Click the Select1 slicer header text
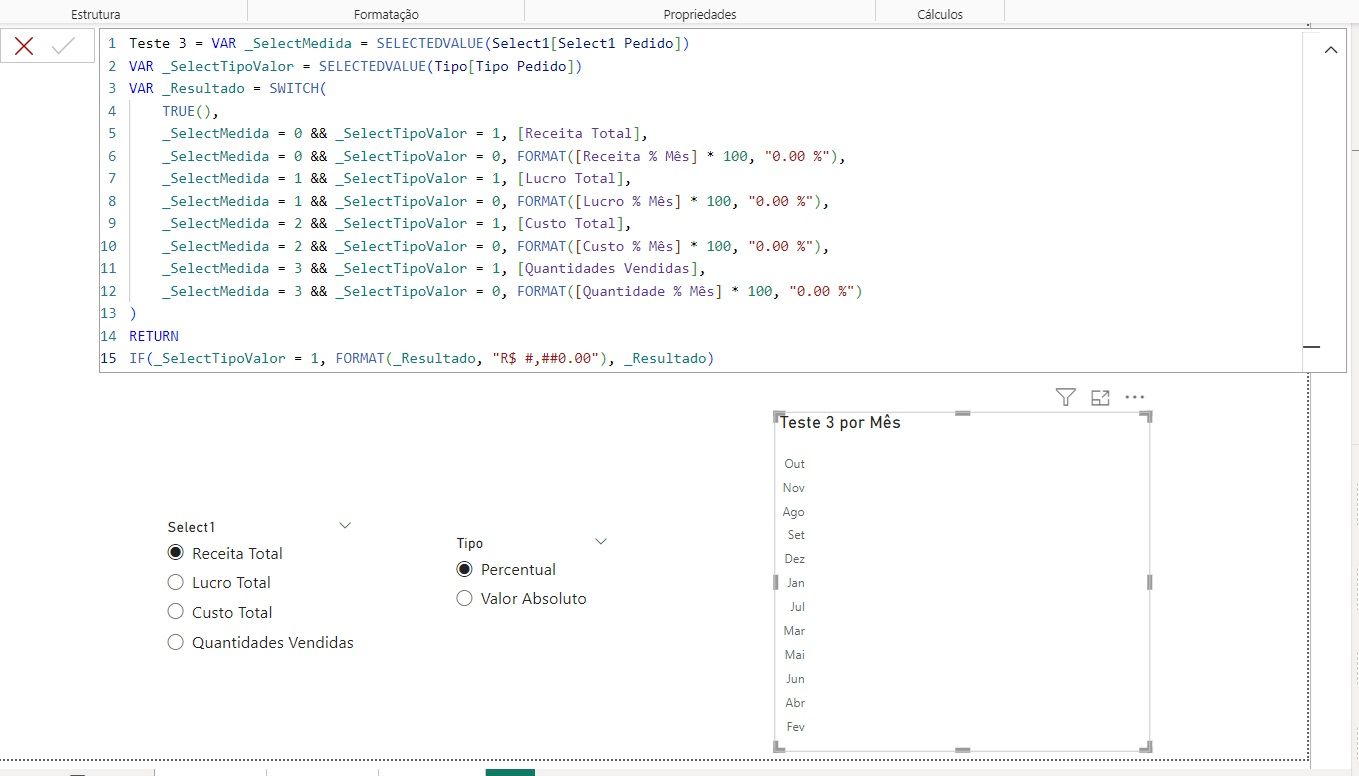The image size is (1359, 776). tap(191, 527)
